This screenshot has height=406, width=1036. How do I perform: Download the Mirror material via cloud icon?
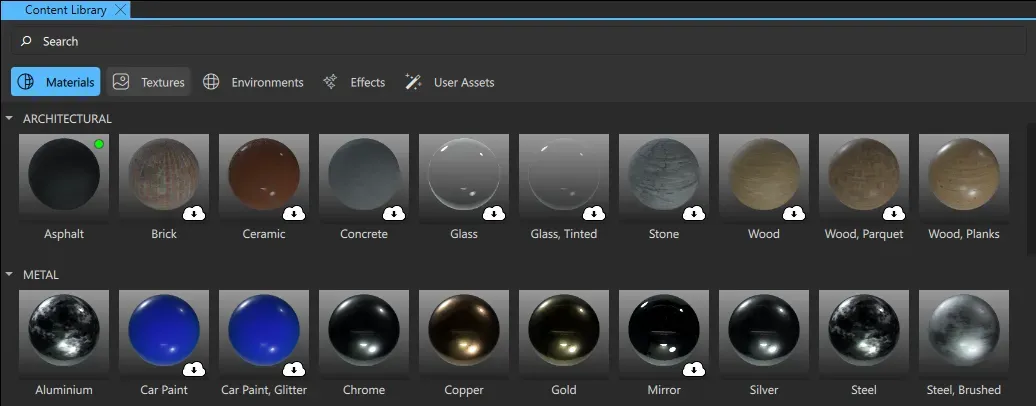pyautogui.click(x=694, y=369)
